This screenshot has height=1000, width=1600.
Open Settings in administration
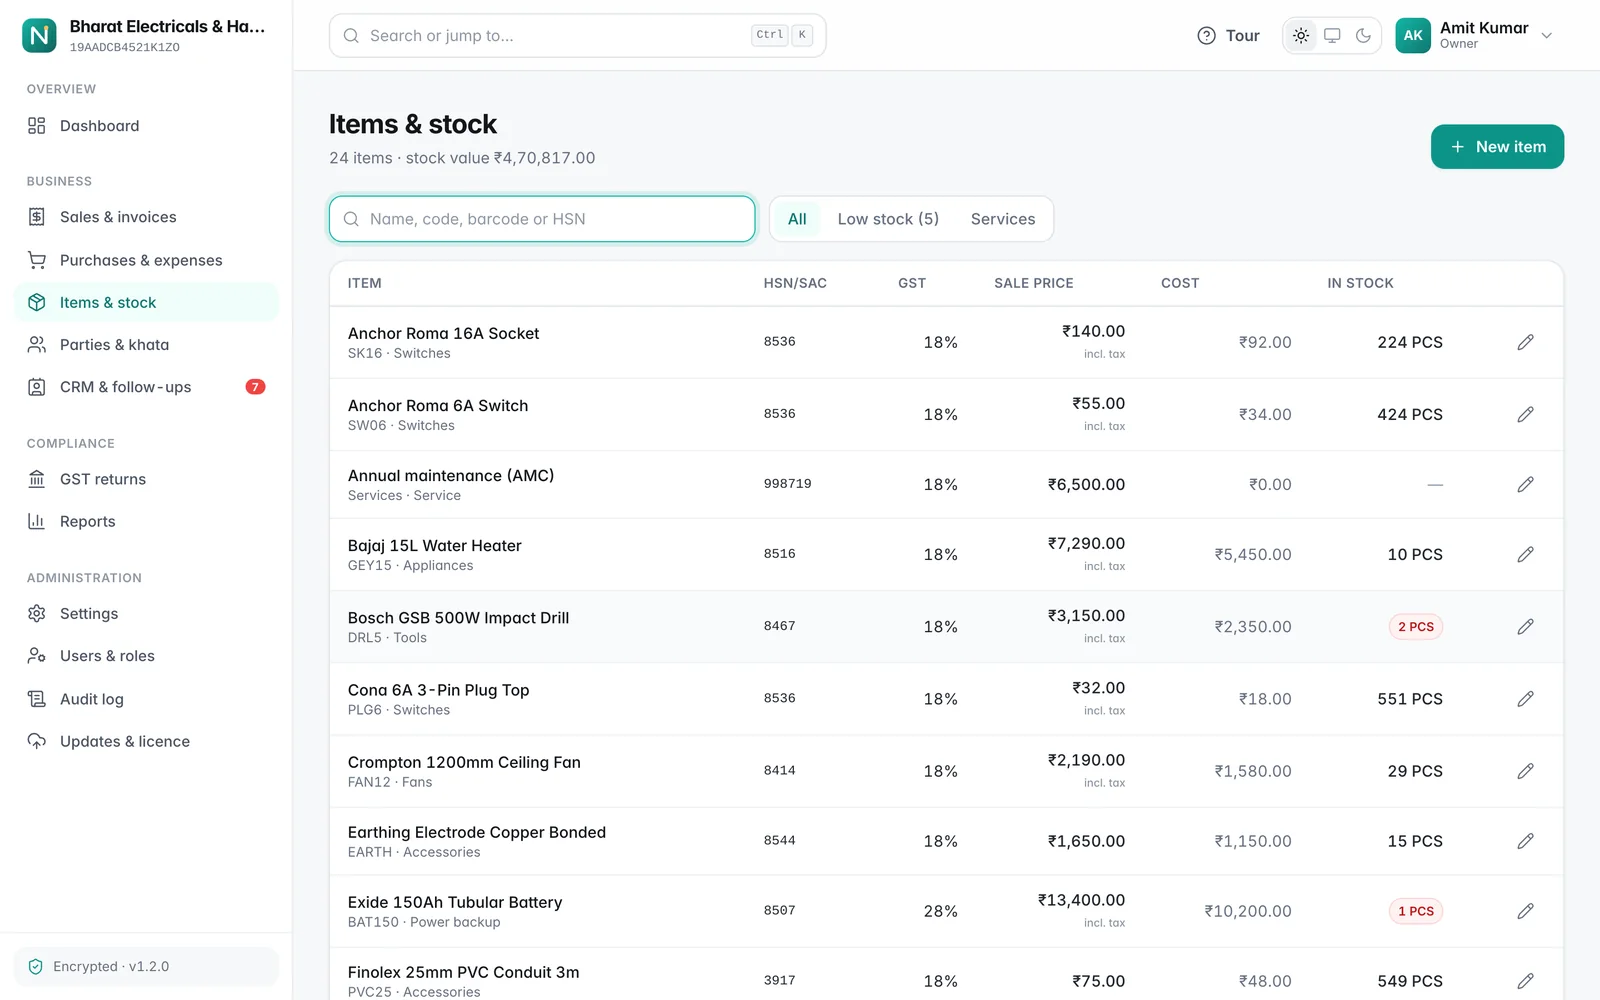point(146,614)
